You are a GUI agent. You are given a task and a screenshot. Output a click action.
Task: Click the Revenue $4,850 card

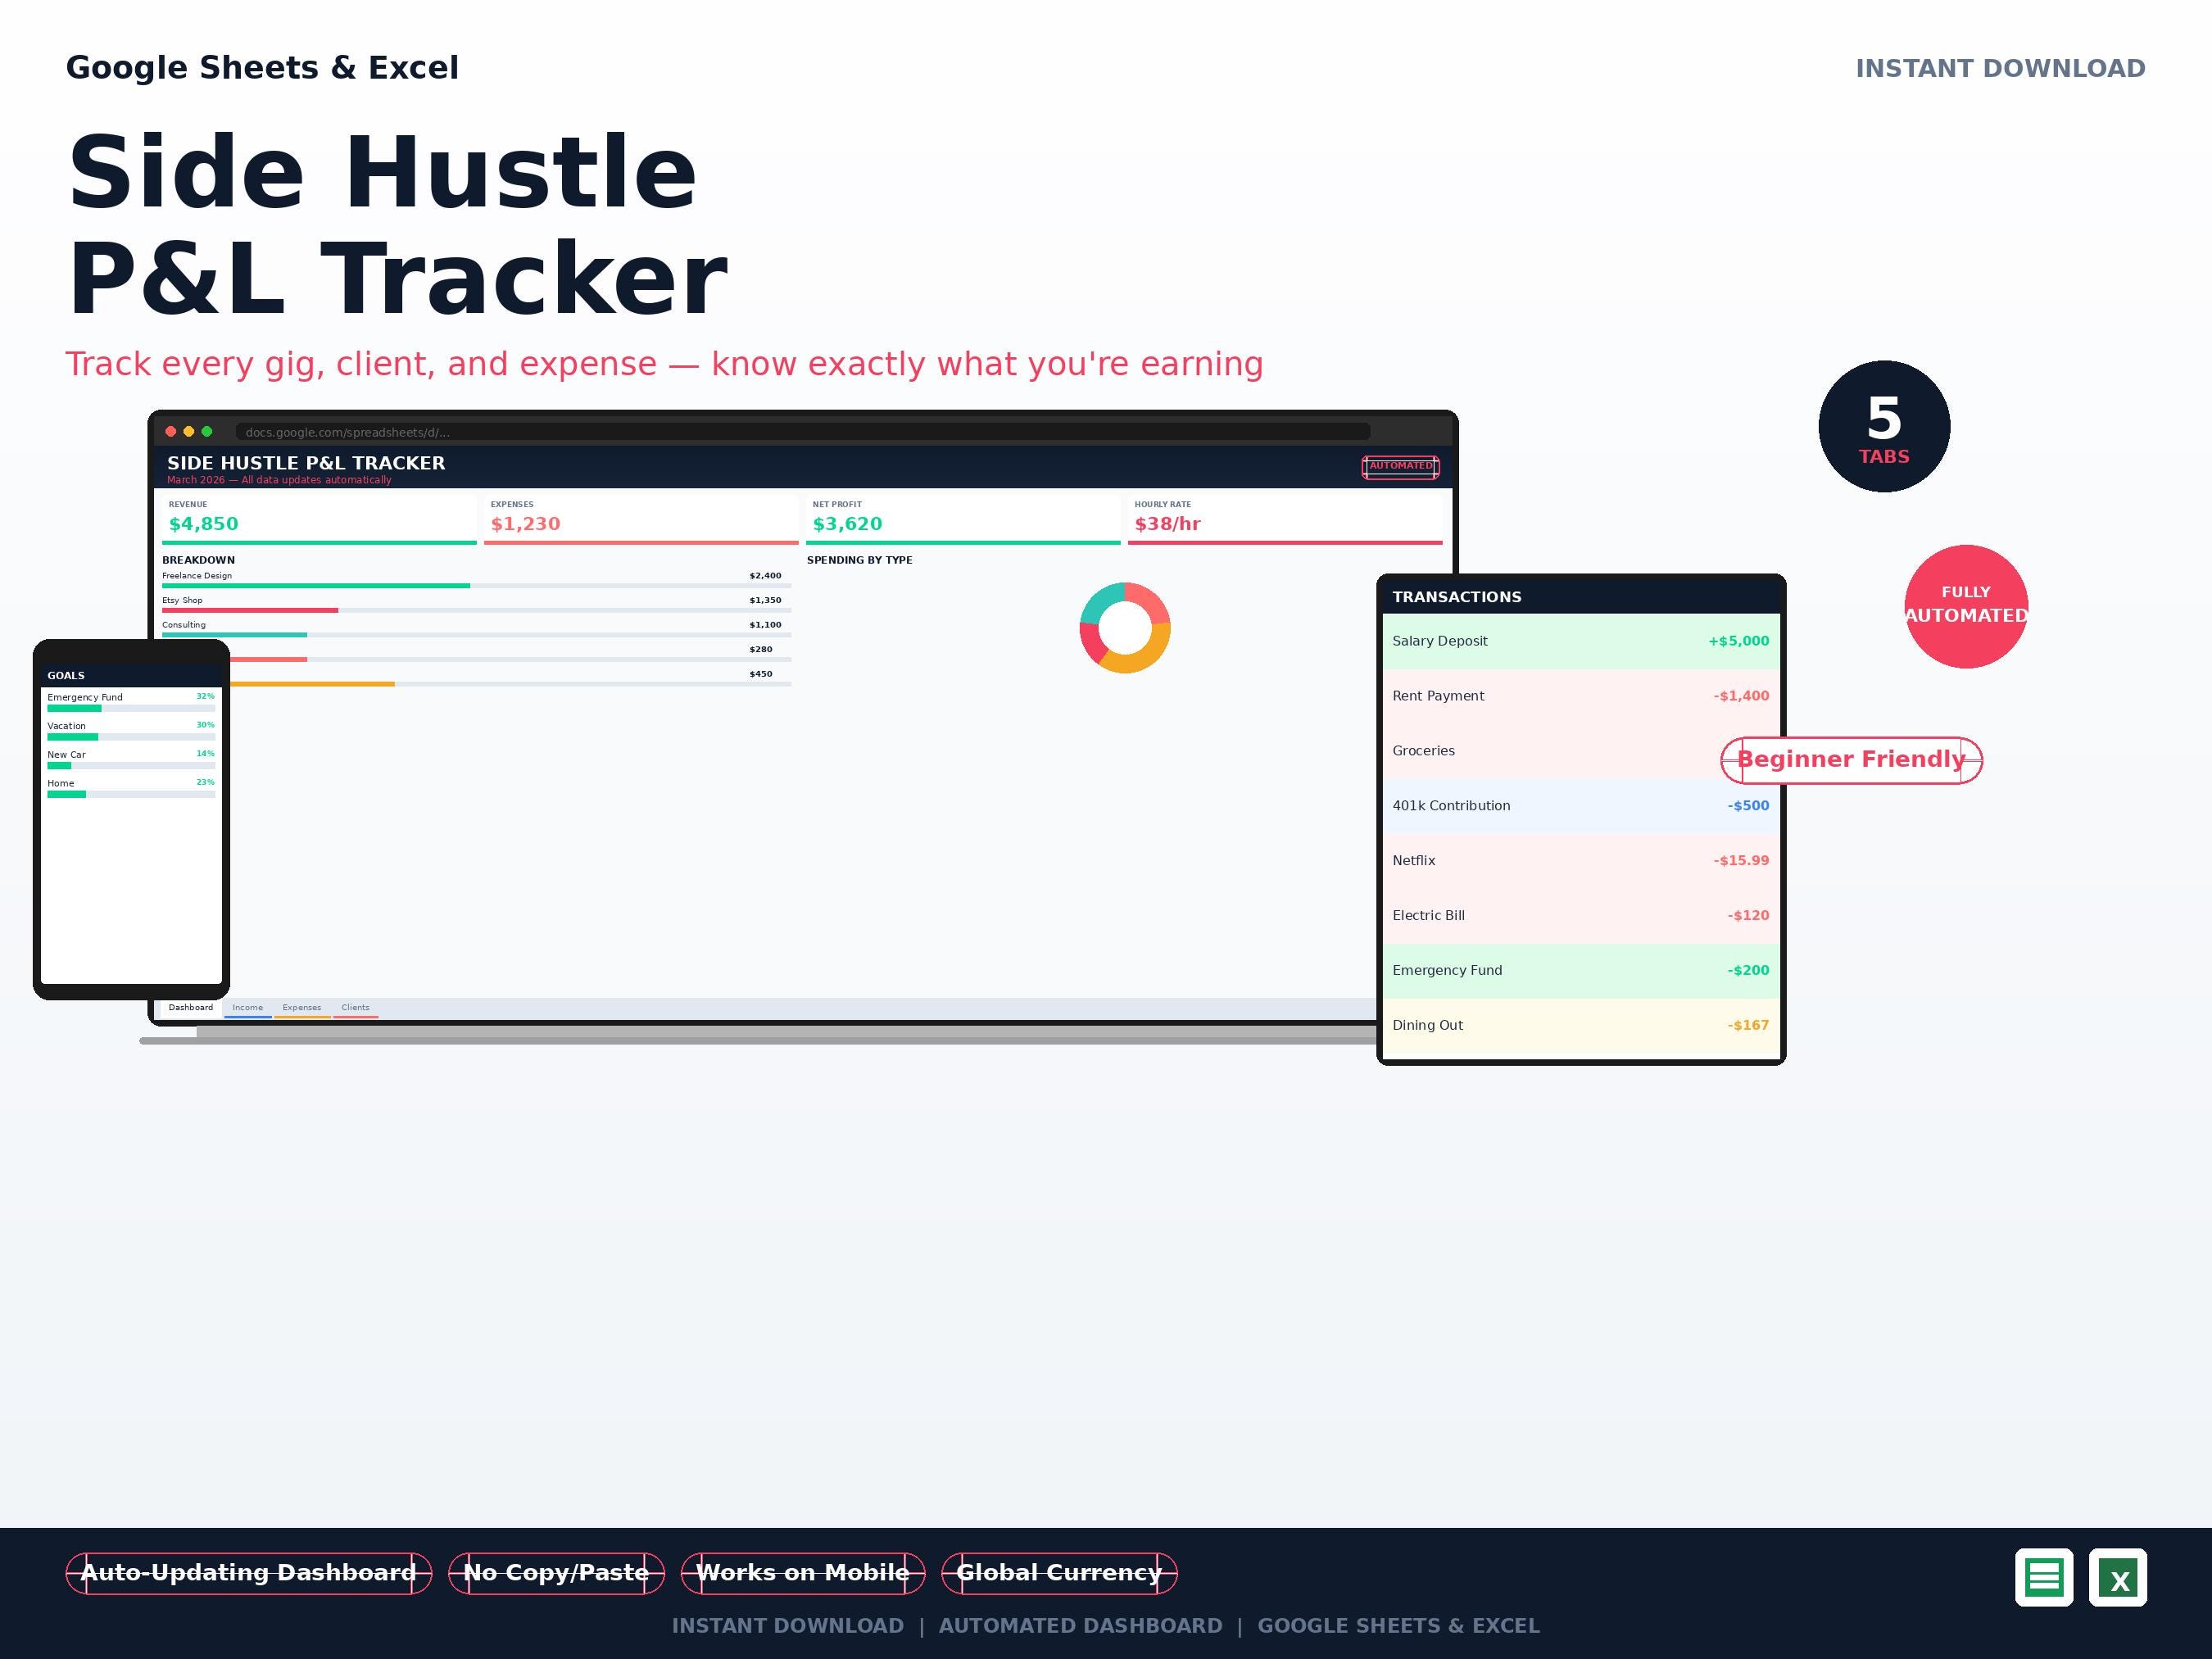[x=319, y=519]
